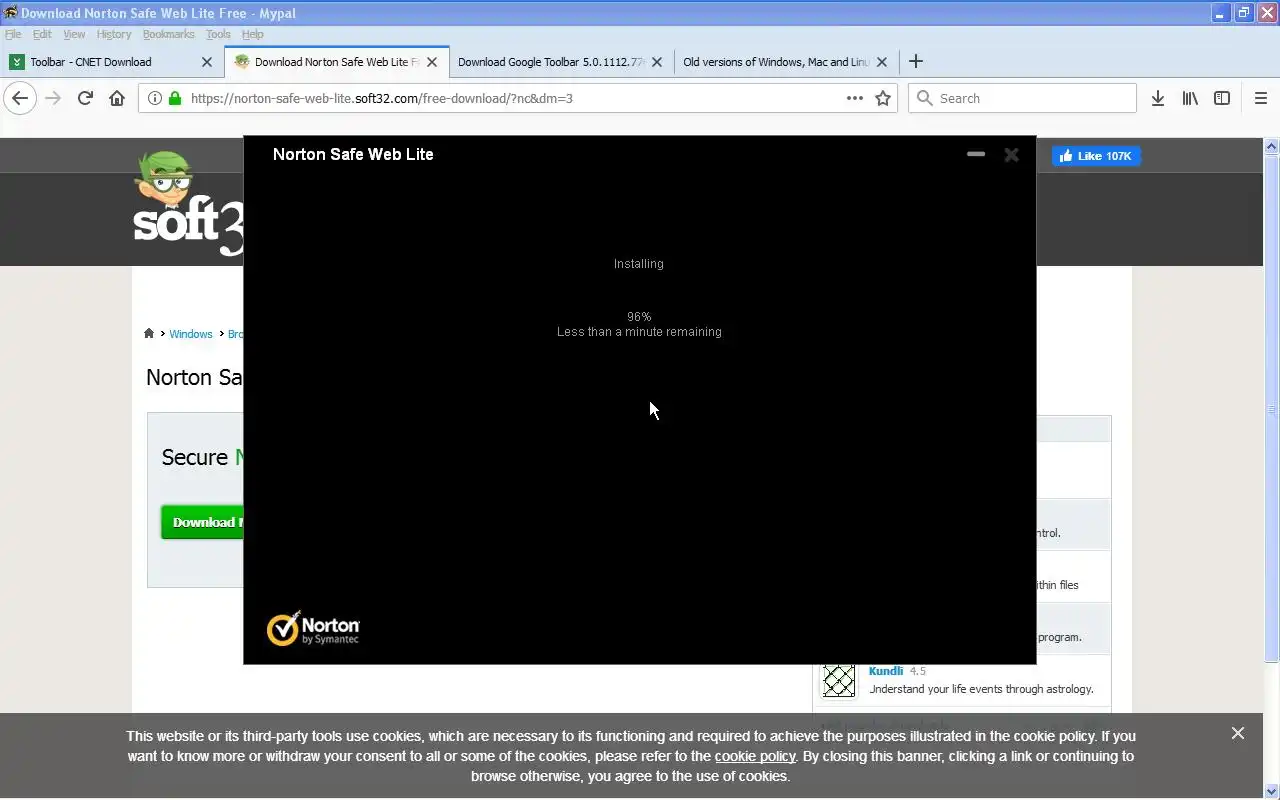Close the Download Norton Safe Web Lite tab
Image resolution: width=1280 pixels, height=800 pixels.
pos(432,62)
